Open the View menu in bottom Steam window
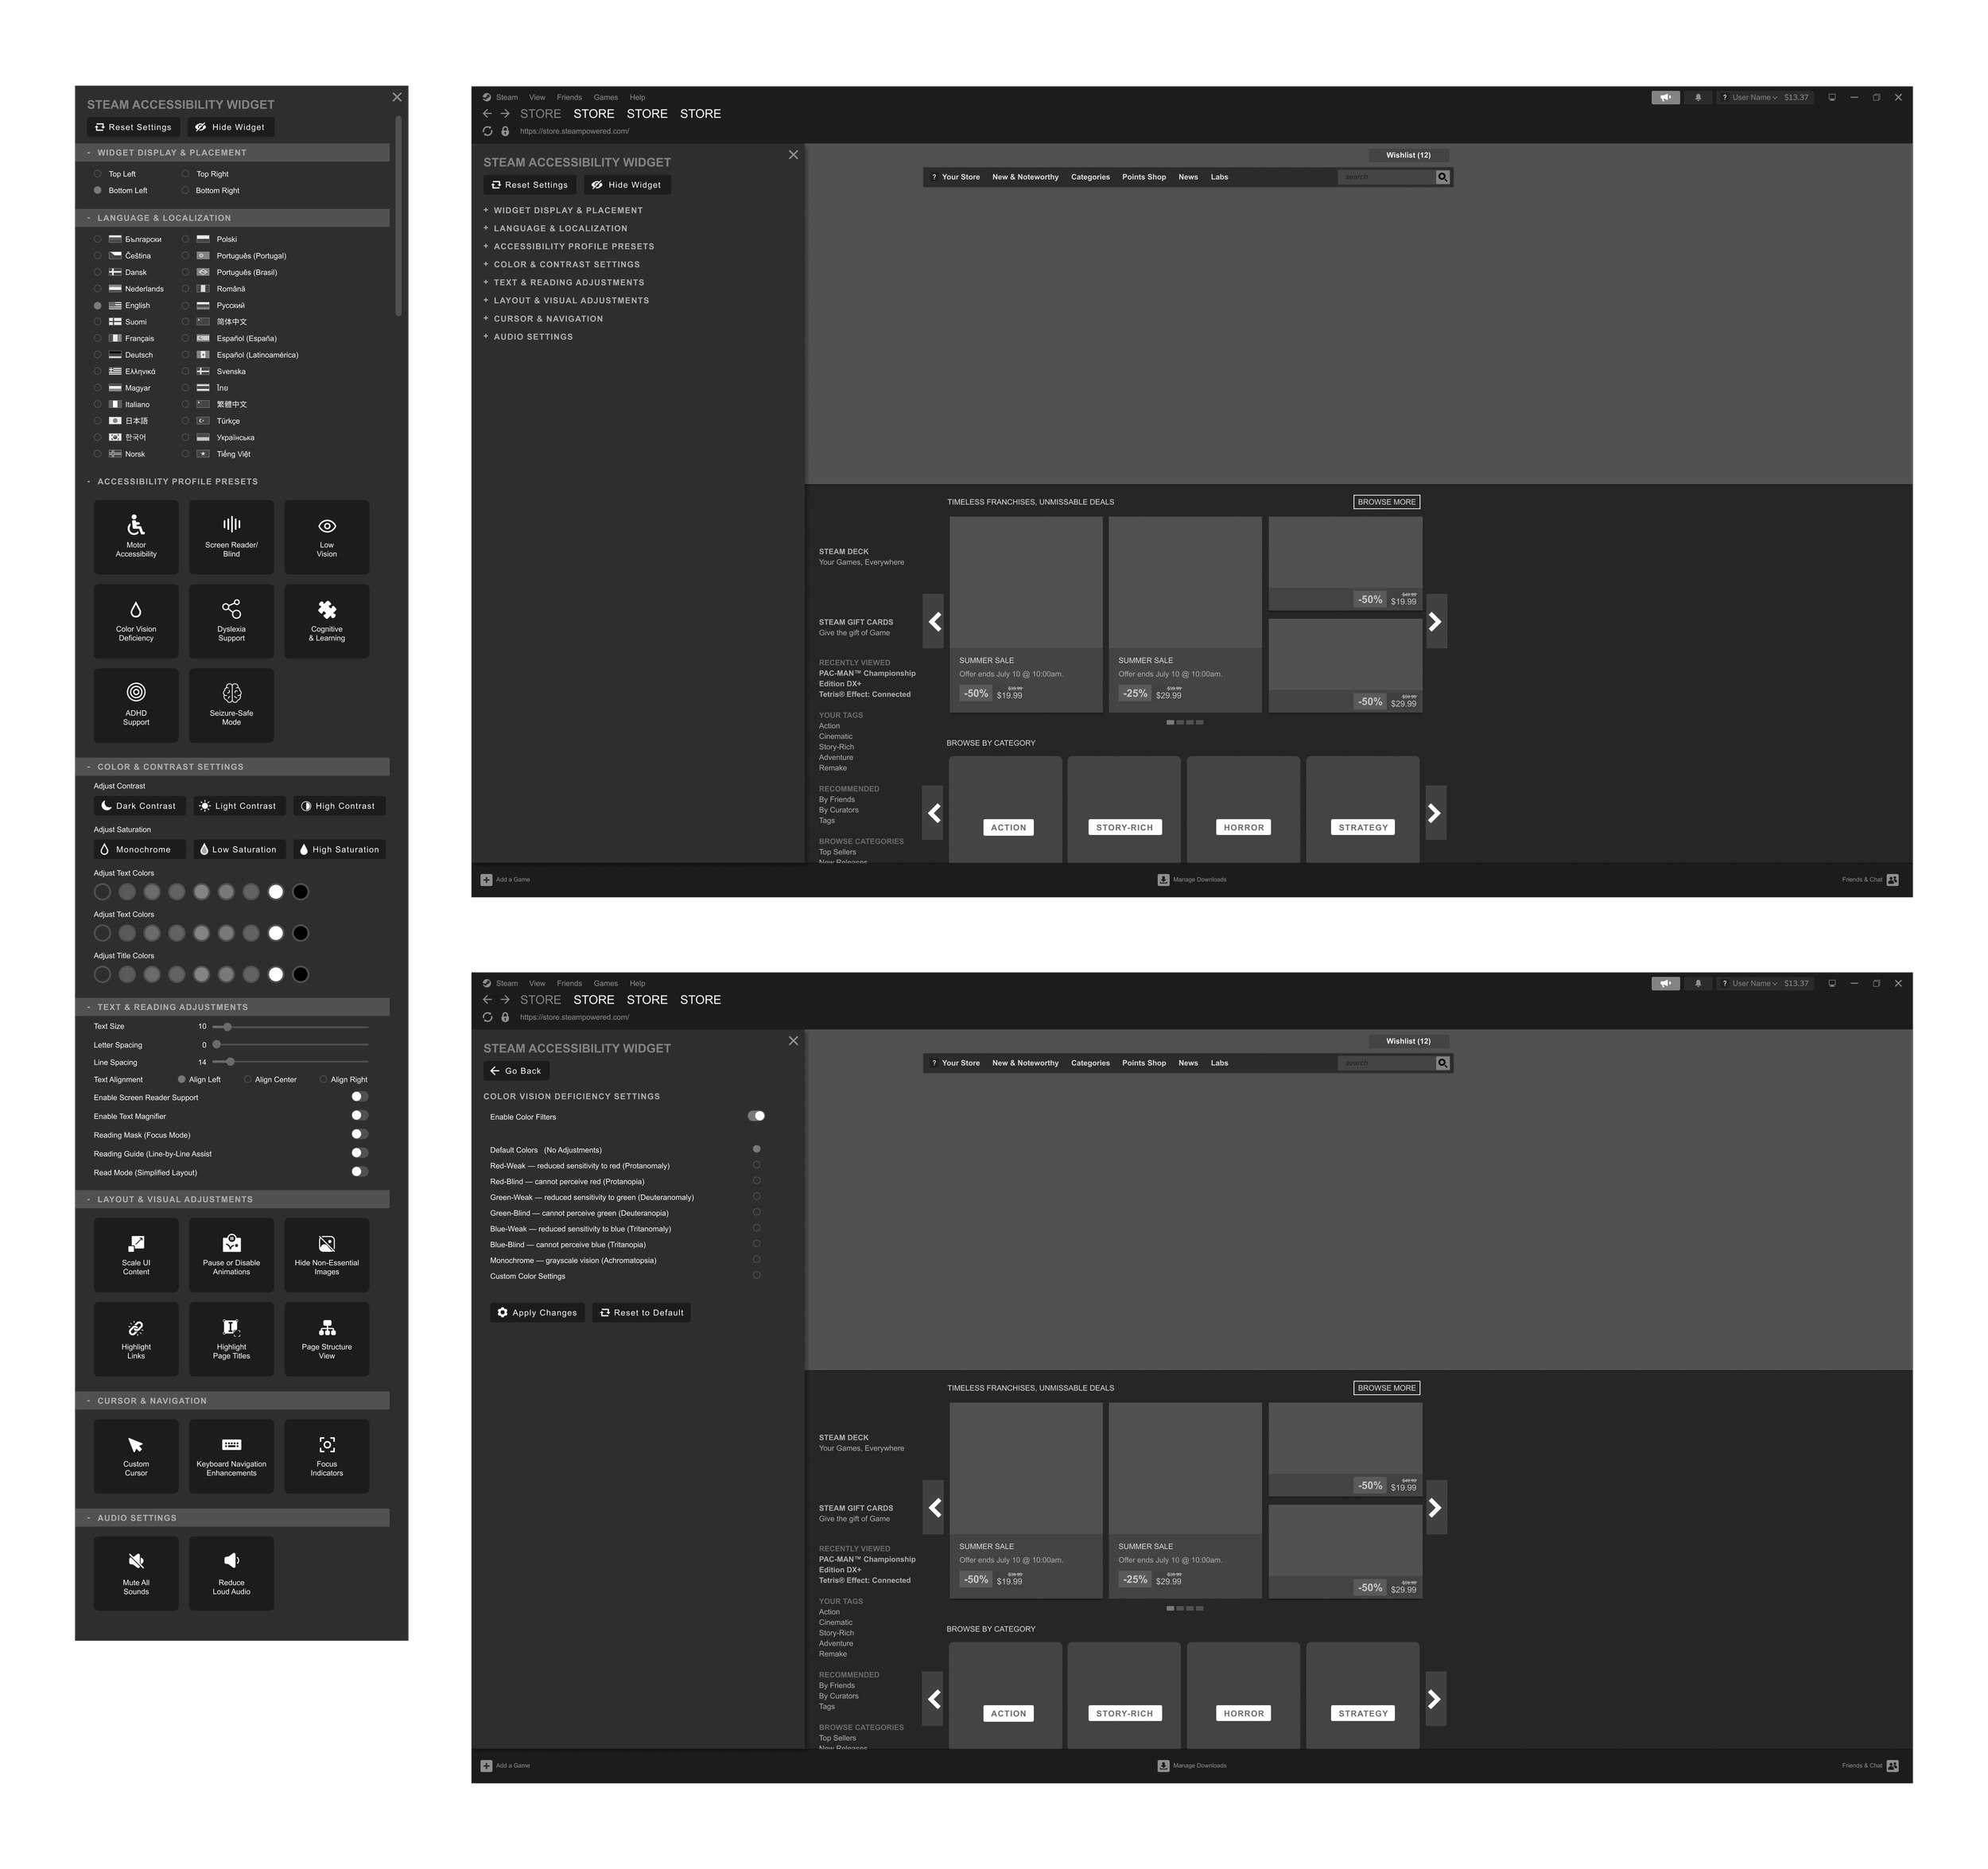Viewport: 1988px width, 1869px height. click(x=537, y=984)
